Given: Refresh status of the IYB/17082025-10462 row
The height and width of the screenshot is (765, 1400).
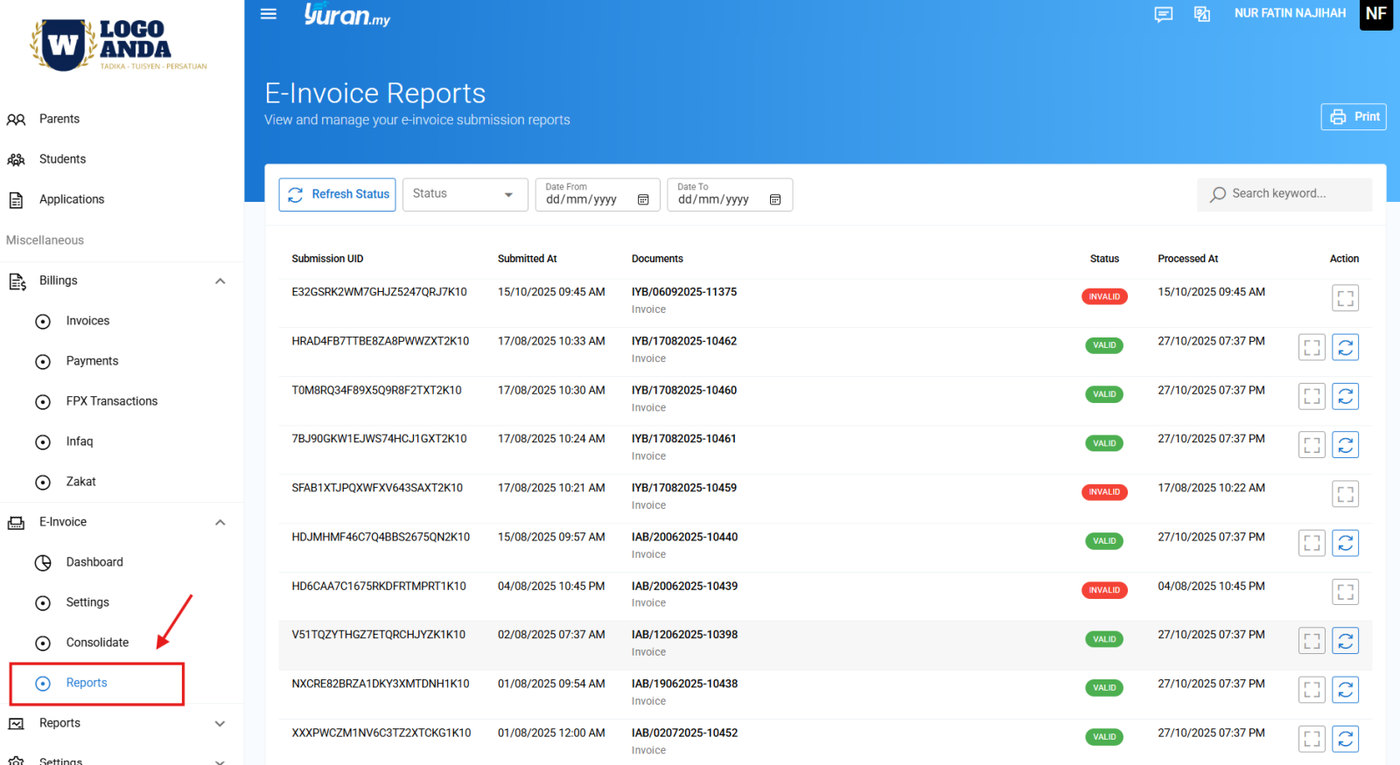Looking at the screenshot, I should click(x=1345, y=347).
